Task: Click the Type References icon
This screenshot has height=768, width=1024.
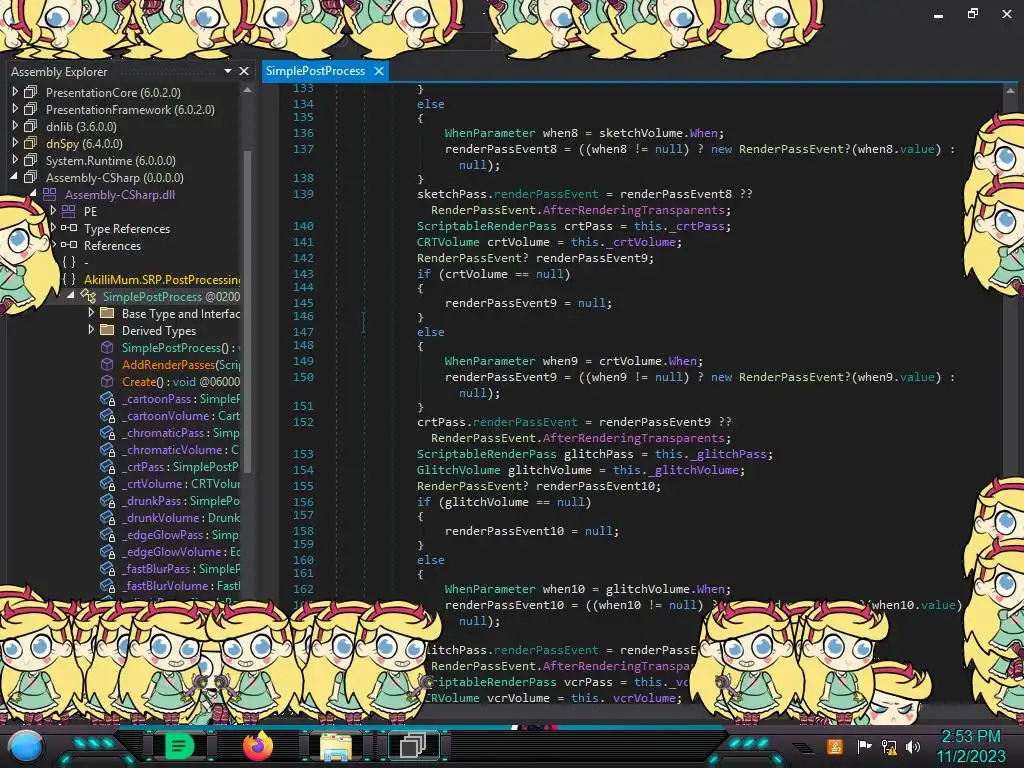Action: pos(69,228)
